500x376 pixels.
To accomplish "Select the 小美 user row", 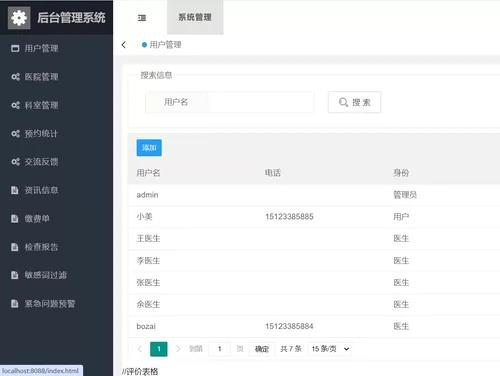I will [314, 217].
